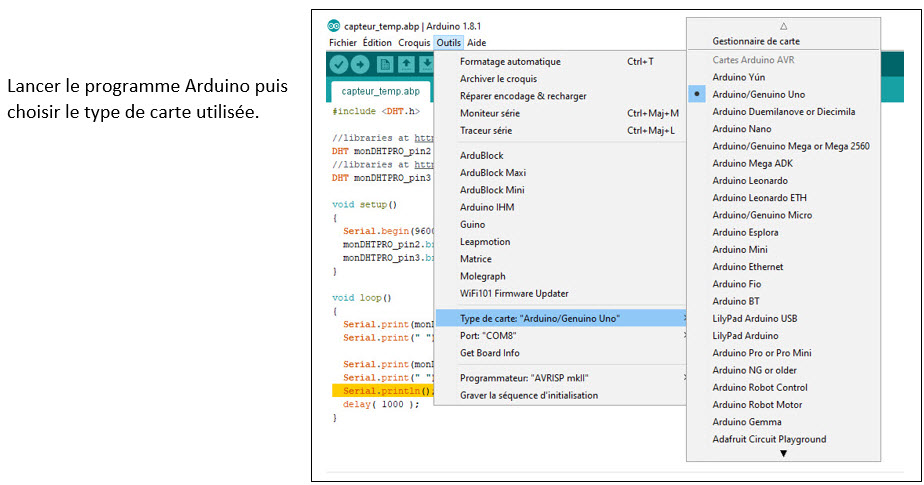Select the Arduino/Genuino Uno board option
Screen dimensions: 924x485
pos(758,94)
